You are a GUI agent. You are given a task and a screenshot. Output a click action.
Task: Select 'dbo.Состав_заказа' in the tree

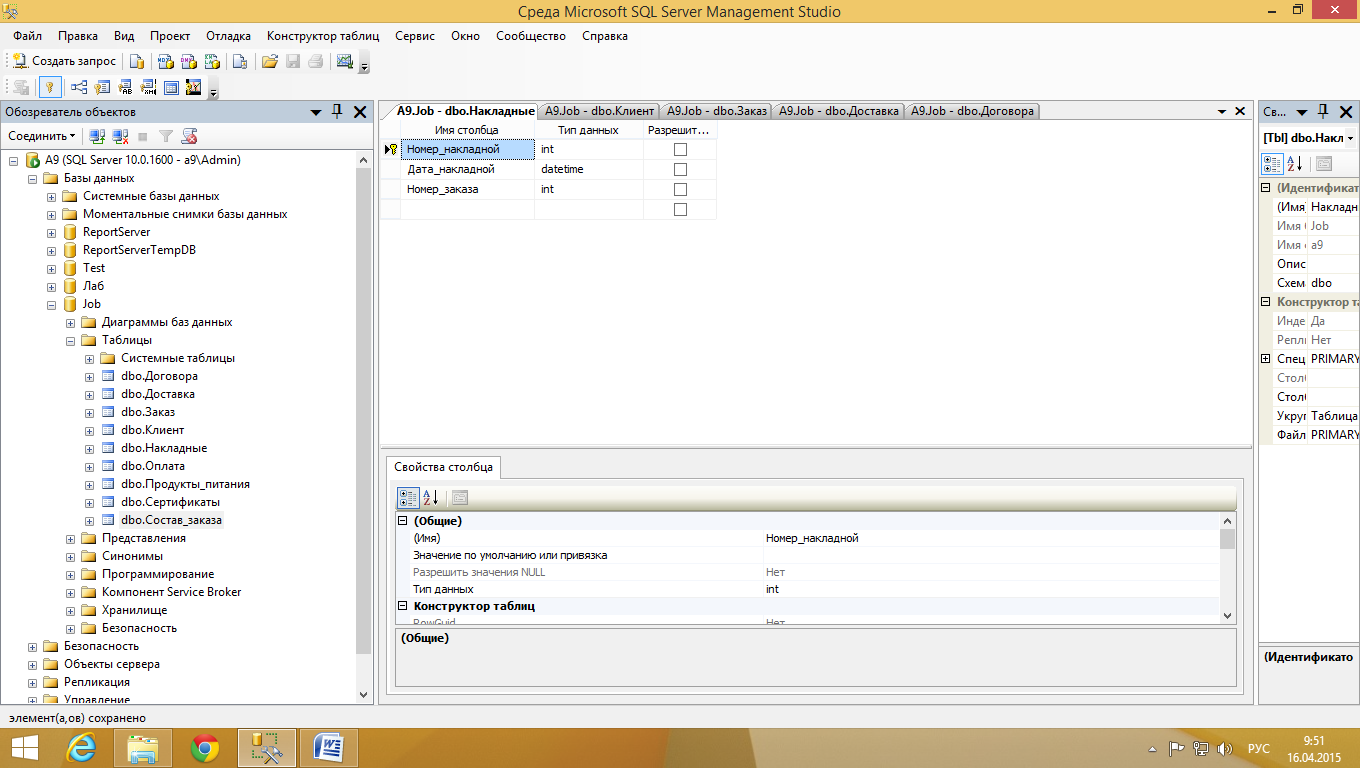tap(171, 520)
